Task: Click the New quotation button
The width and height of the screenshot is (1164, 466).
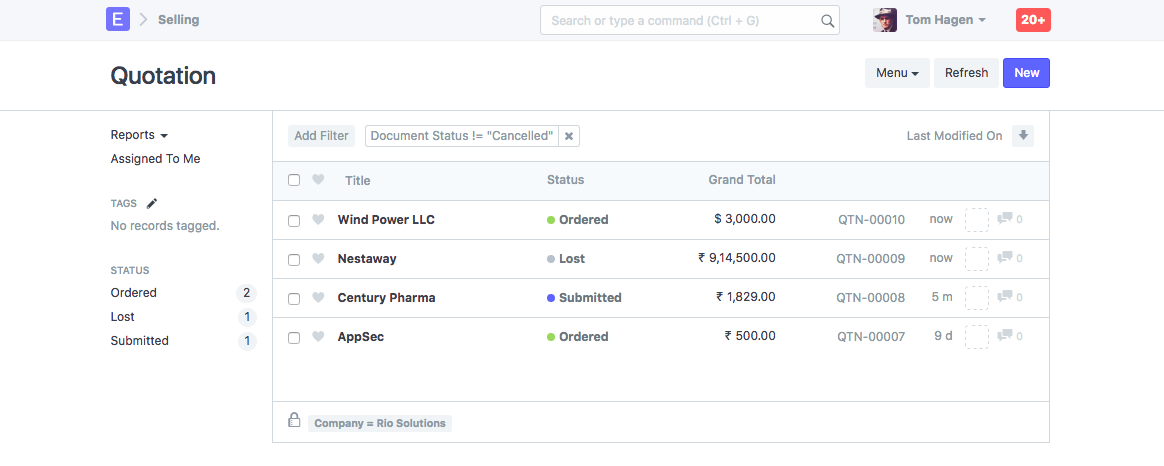Action: pos(1026,73)
